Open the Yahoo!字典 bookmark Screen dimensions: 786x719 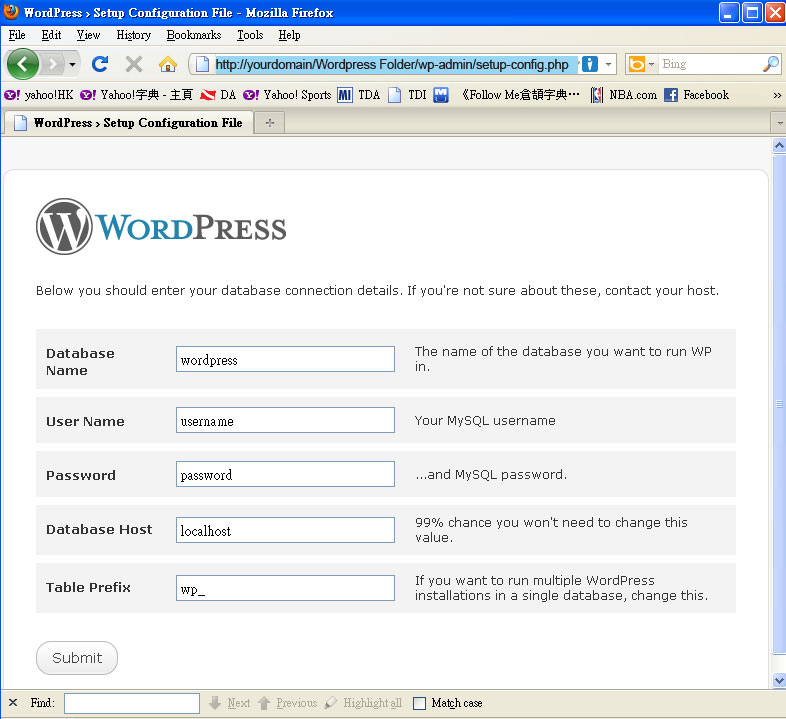click(x=136, y=95)
